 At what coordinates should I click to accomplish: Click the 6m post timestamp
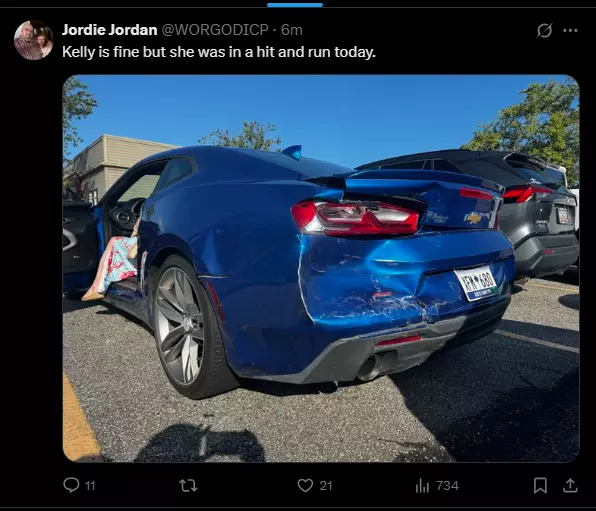click(x=292, y=30)
